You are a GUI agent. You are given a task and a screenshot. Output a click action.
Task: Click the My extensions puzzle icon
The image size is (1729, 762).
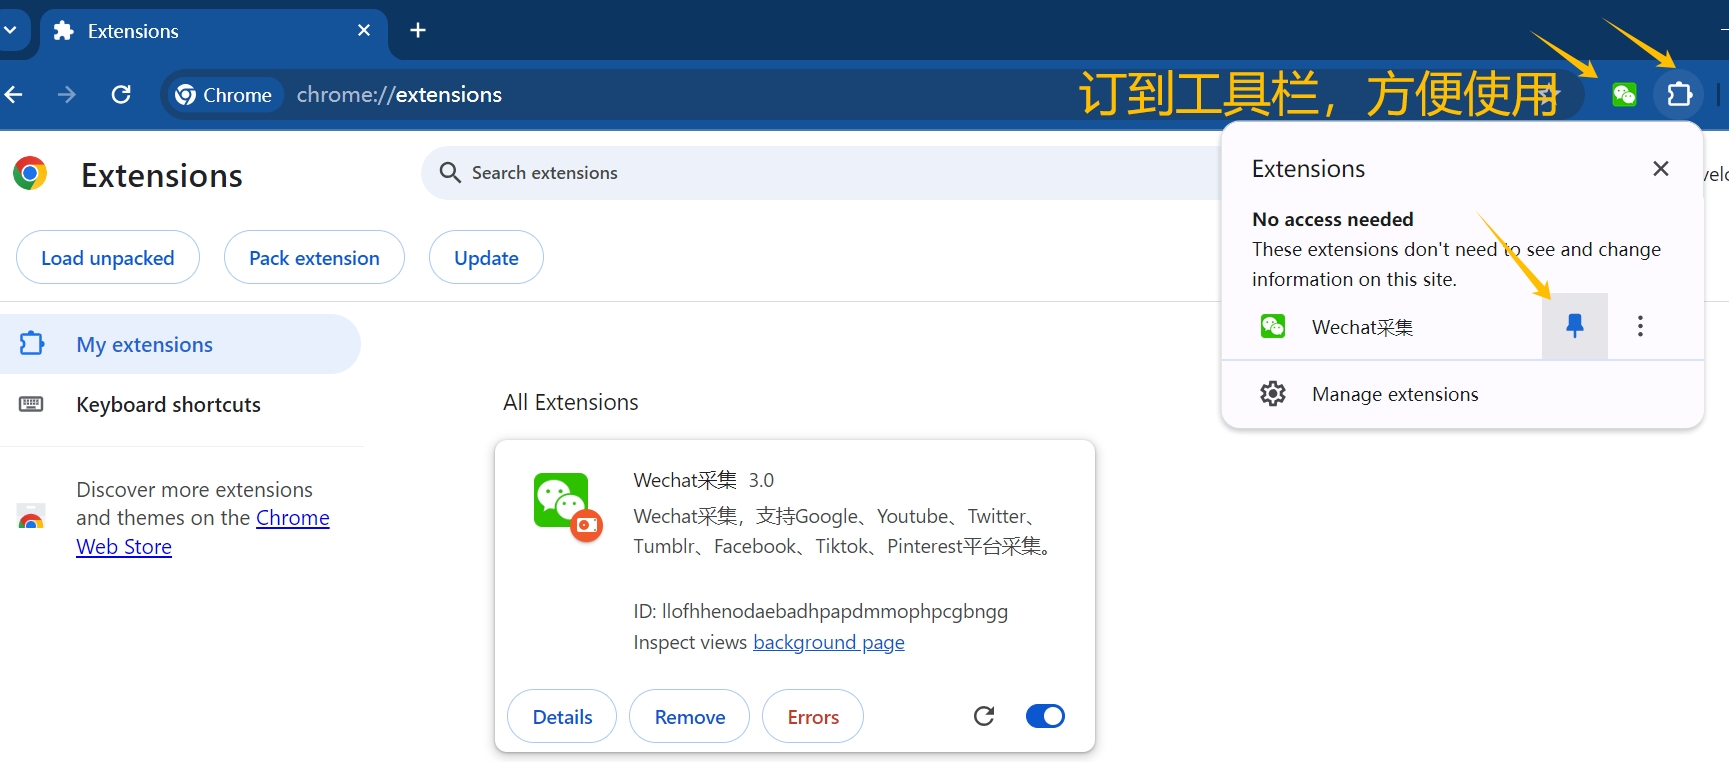32,343
